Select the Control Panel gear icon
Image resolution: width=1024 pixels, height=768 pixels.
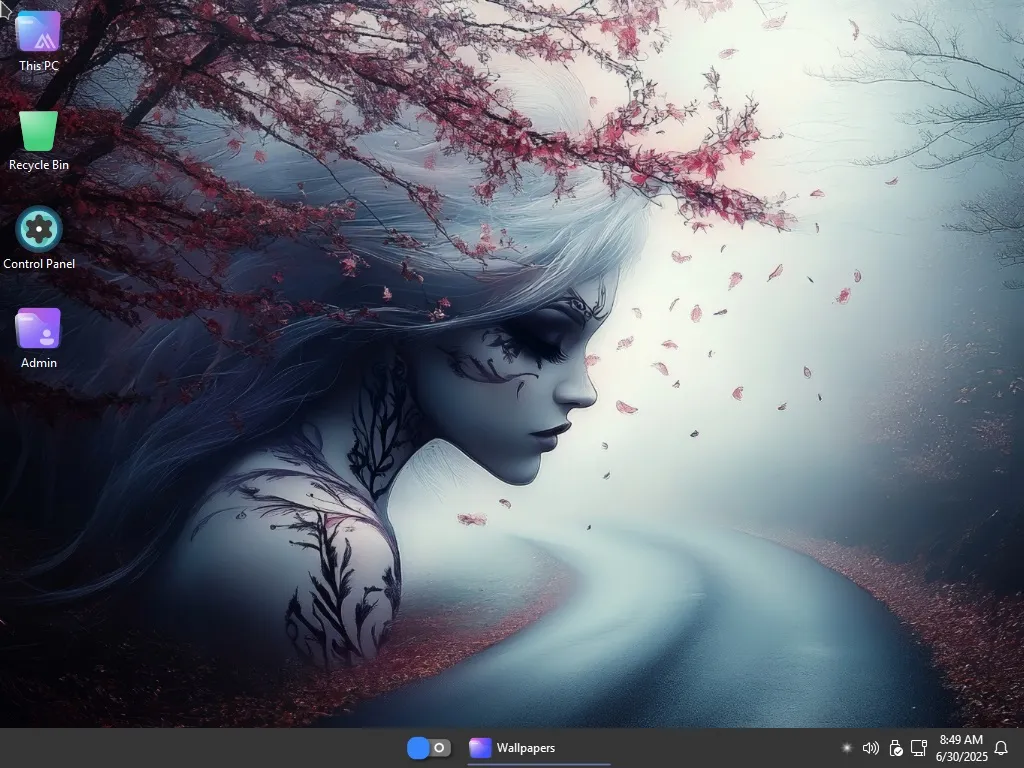39,229
